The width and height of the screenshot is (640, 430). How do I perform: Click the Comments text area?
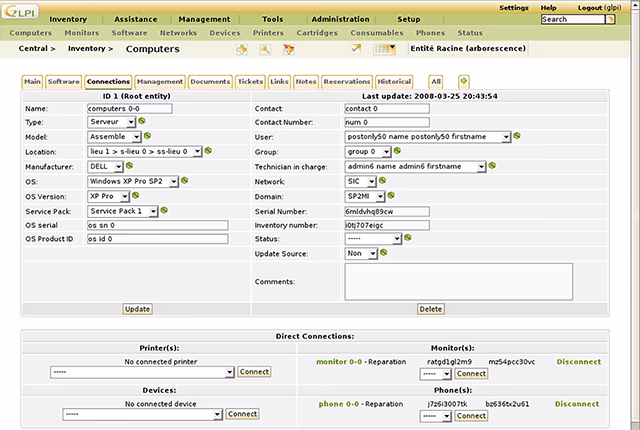459,282
